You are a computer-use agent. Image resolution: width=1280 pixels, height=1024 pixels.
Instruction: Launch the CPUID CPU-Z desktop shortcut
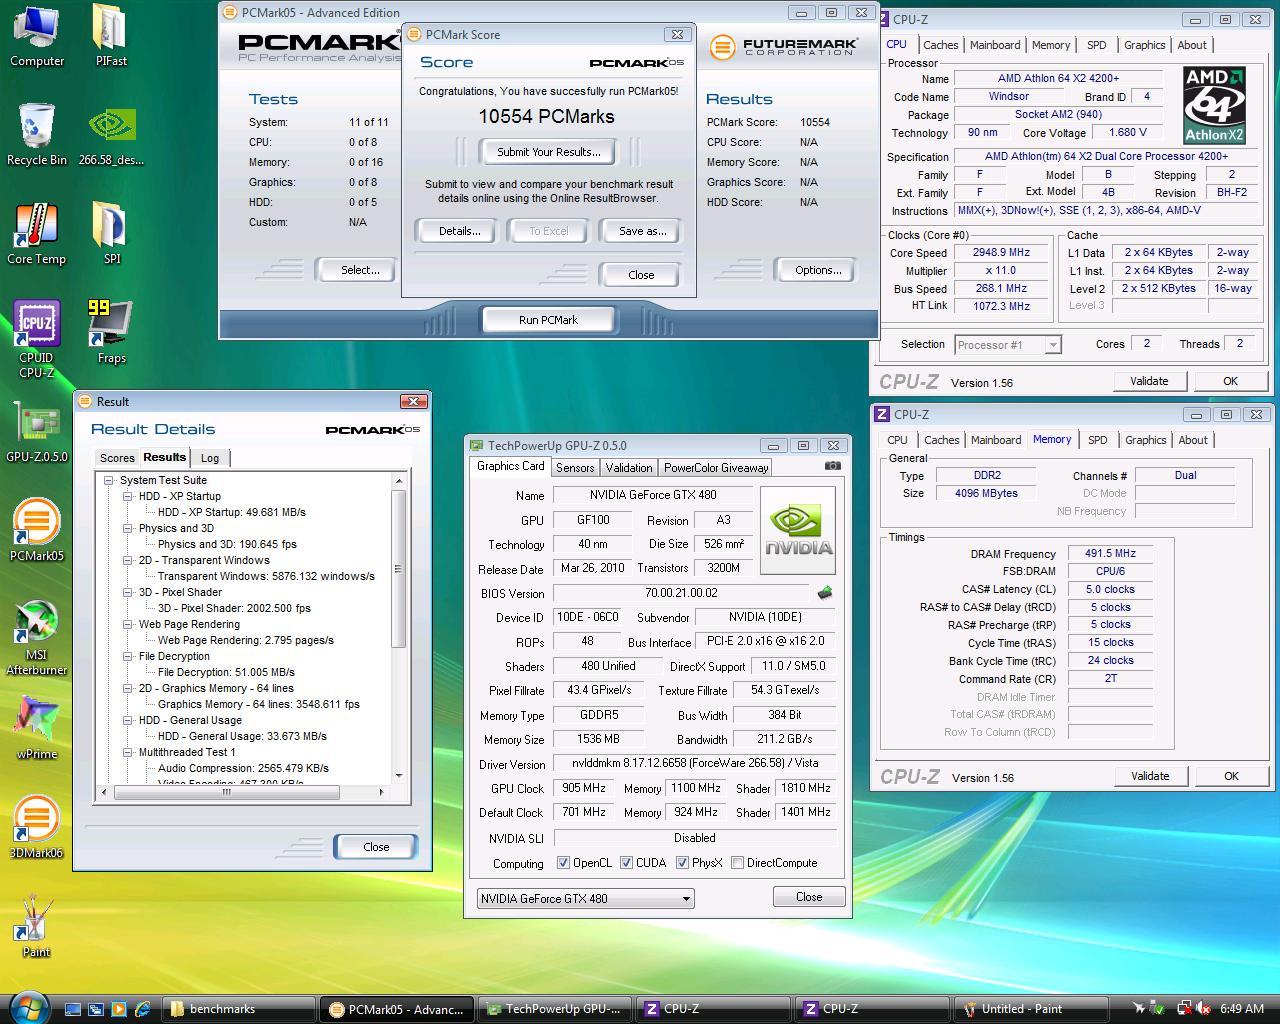coord(37,340)
